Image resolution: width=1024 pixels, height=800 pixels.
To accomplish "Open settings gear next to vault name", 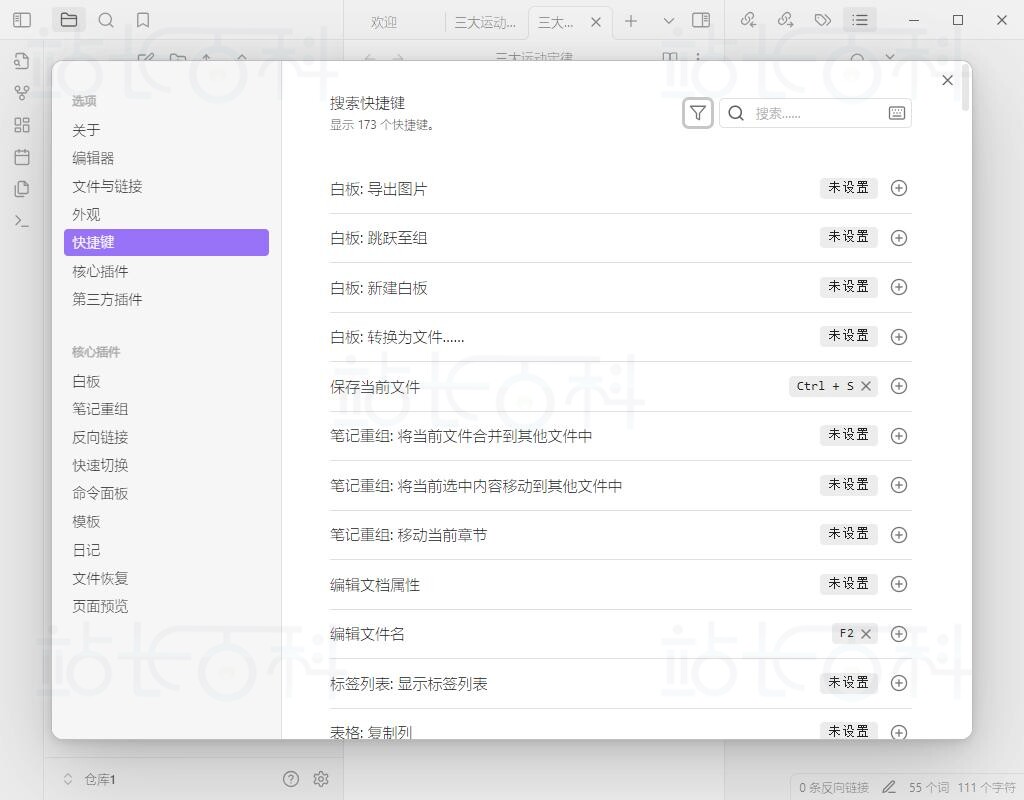I will click(321, 779).
